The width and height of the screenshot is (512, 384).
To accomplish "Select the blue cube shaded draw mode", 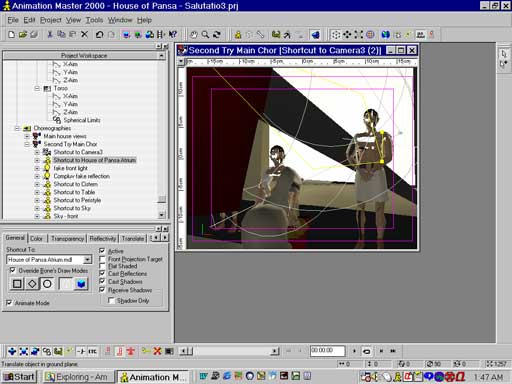I will (x=81, y=284).
